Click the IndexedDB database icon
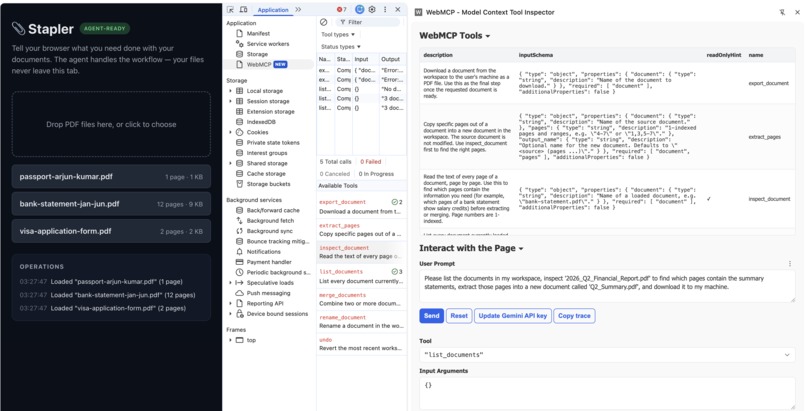This screenshot has width=806, height=411. (x=240, y=122)
